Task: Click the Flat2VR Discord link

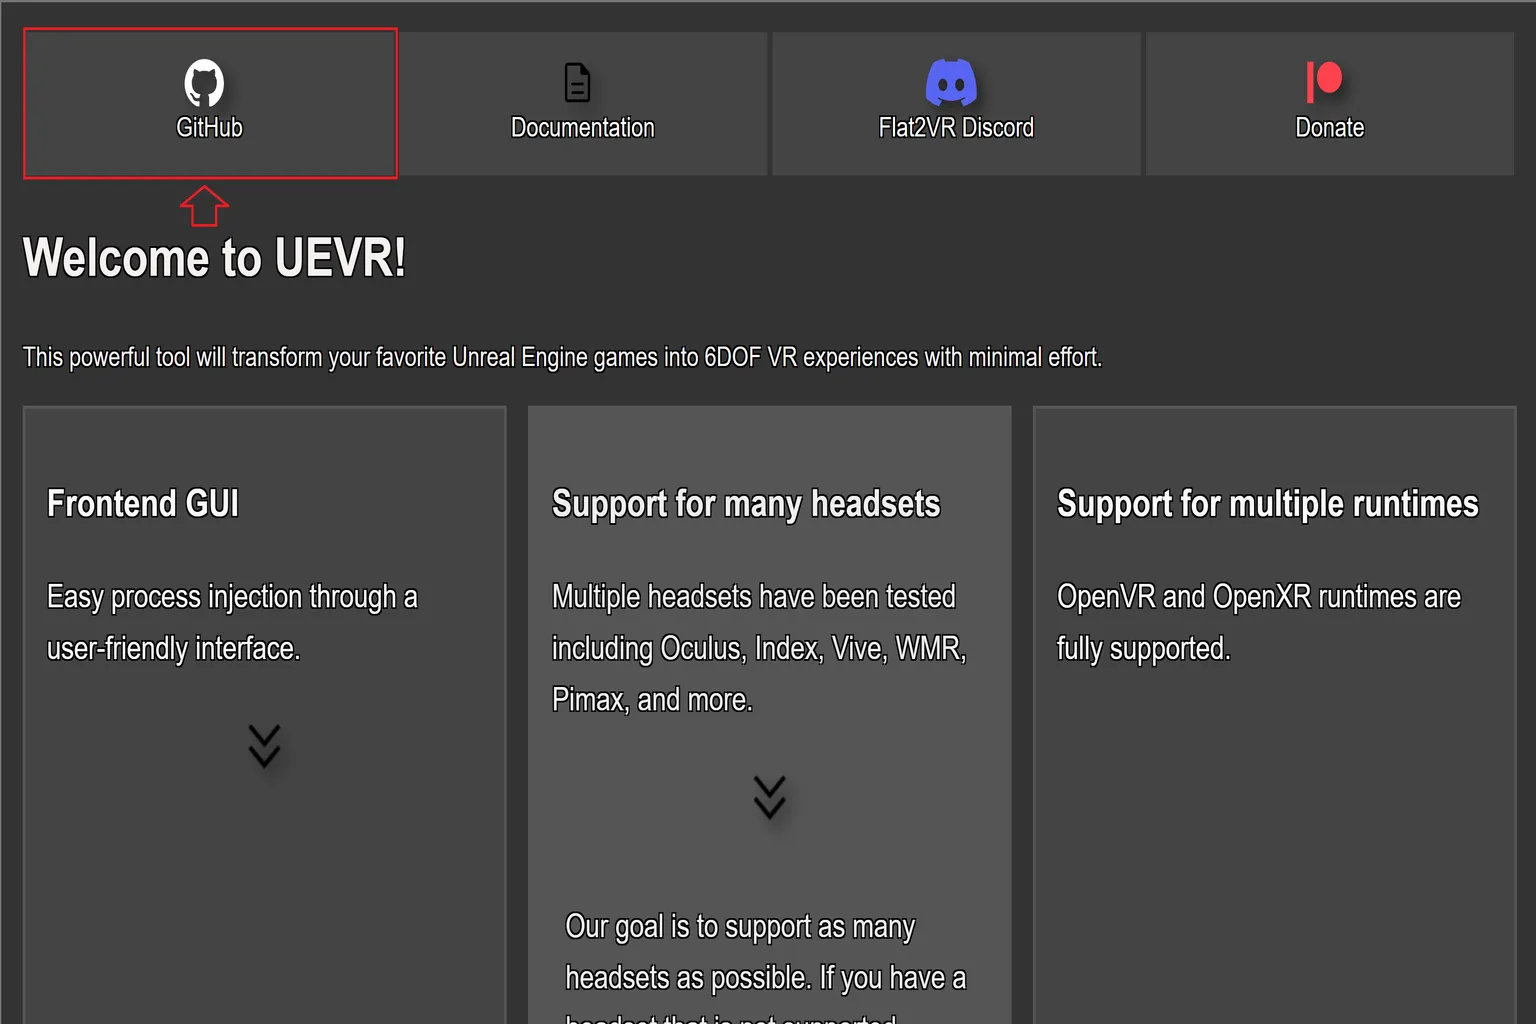Action: click(955, 127)
